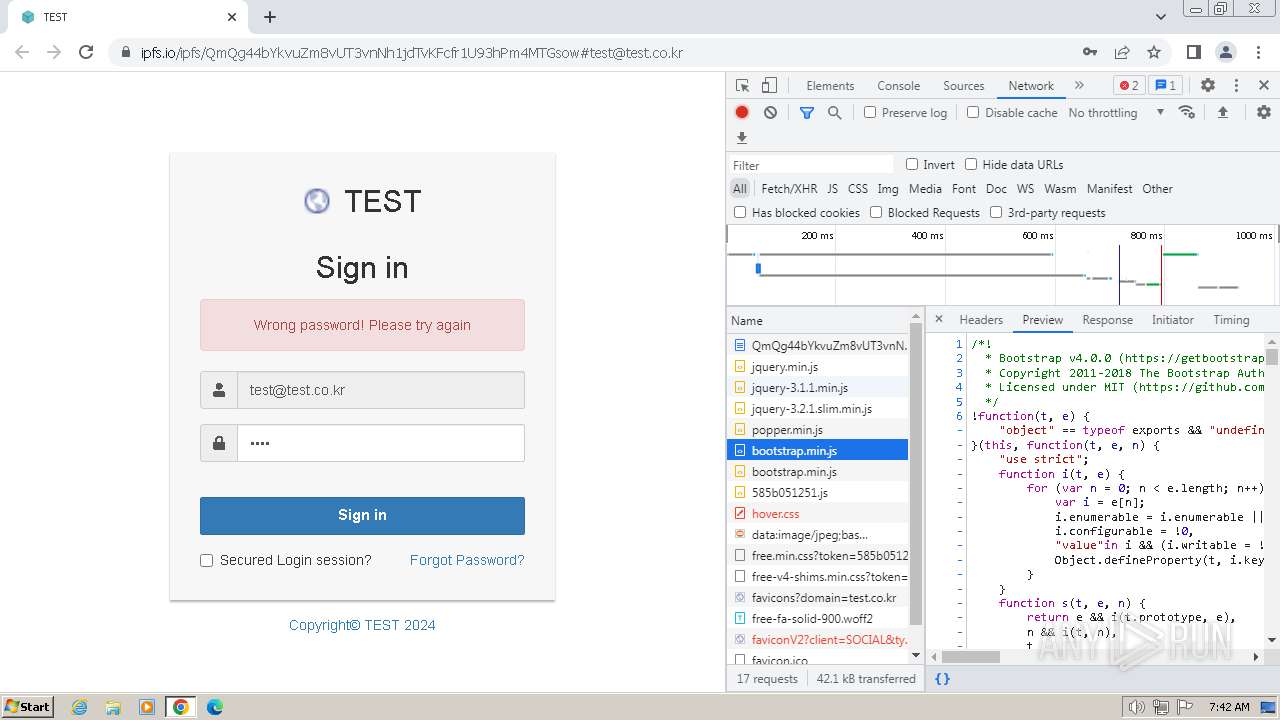Screen dimensions: 1280x720
Task: Click the Import HAR file upload icon
Action: [x=1222, y=112]
